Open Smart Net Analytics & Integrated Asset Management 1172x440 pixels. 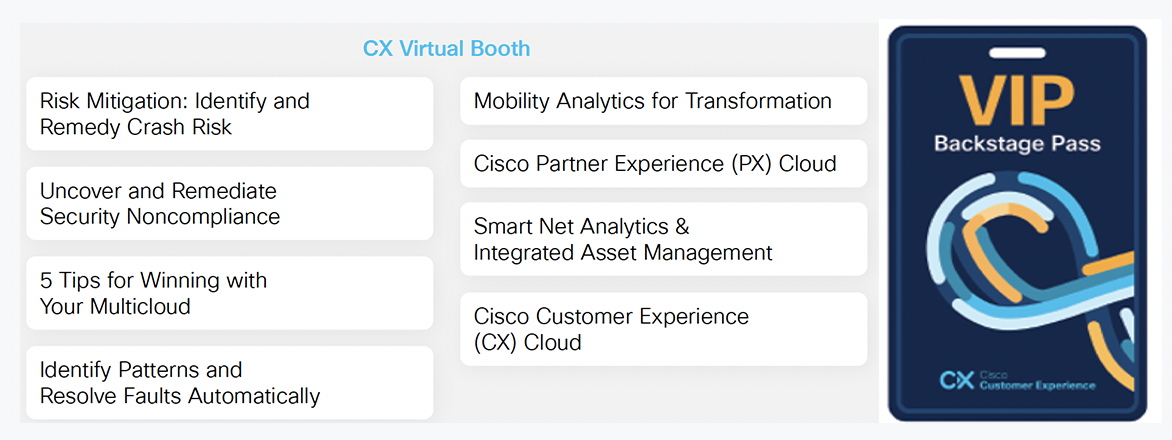click(663, 240)
